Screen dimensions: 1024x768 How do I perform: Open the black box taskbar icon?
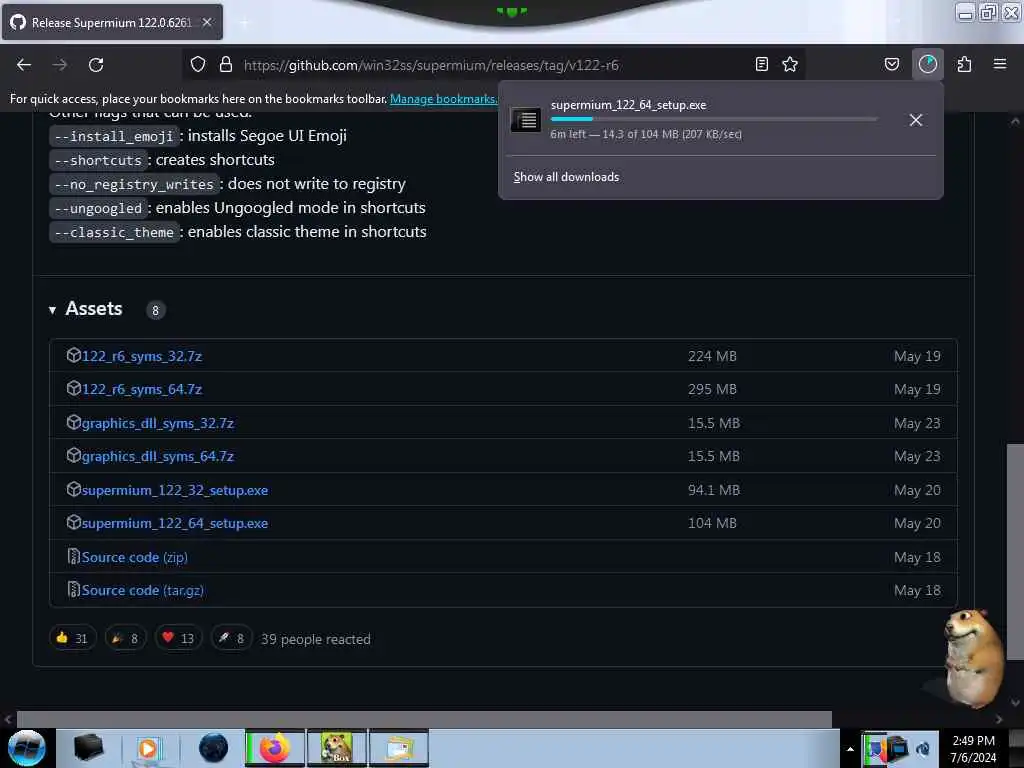[89, 748]
